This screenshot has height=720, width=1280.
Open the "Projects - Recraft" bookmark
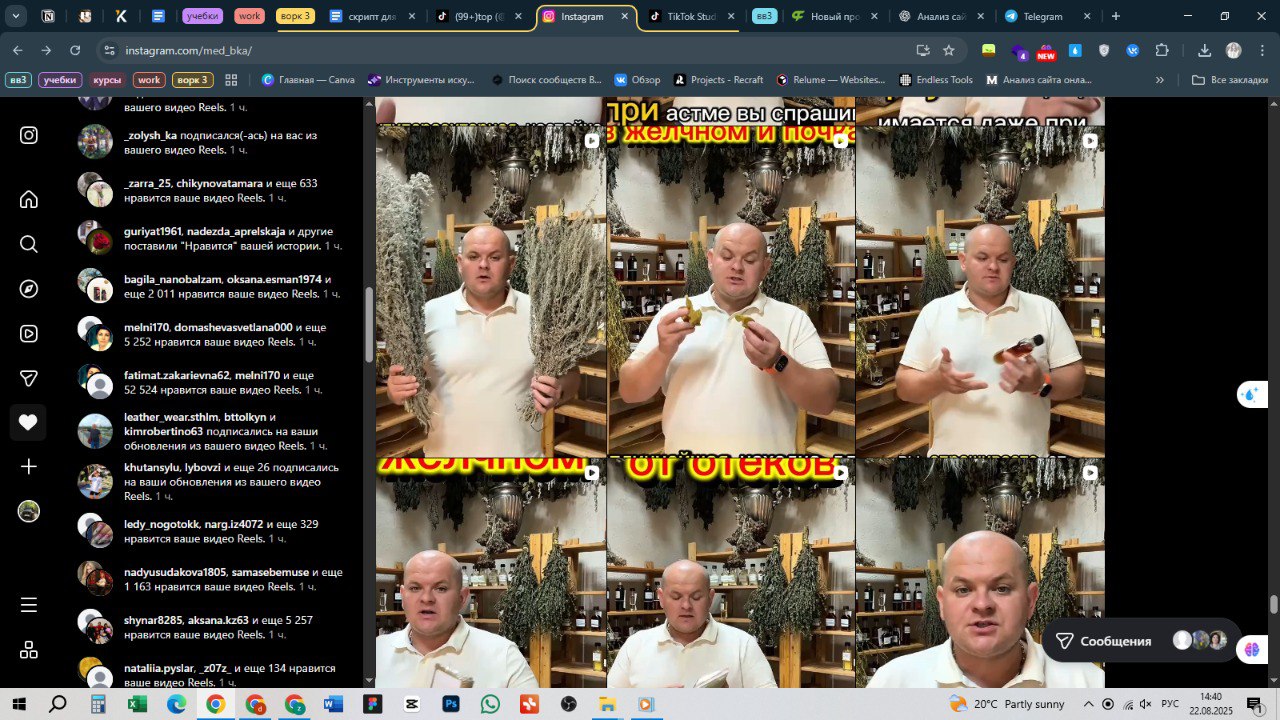[x=718, y=80]
